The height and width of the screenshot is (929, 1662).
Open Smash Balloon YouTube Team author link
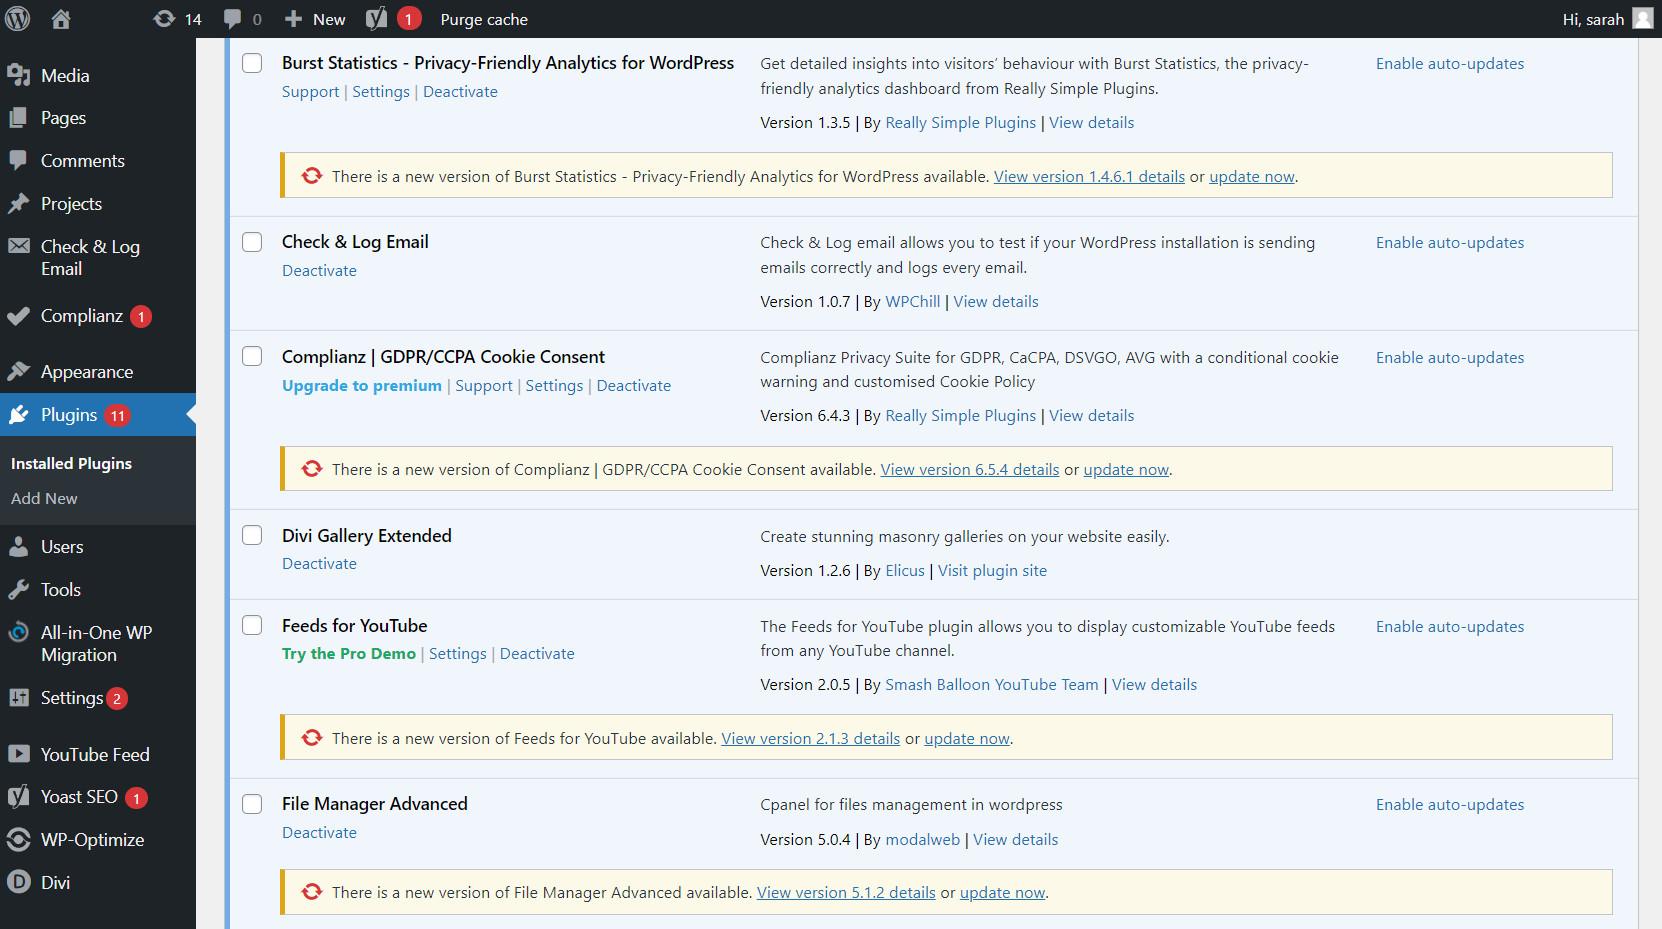click(x=992, y=684)
